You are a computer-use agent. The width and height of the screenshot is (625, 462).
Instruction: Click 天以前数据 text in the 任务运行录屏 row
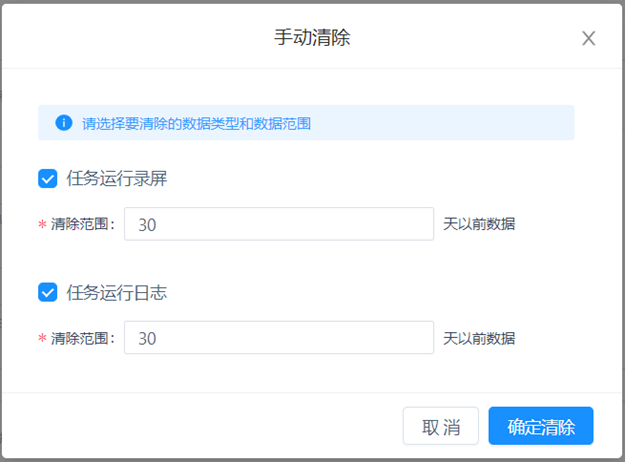[479, 225]
